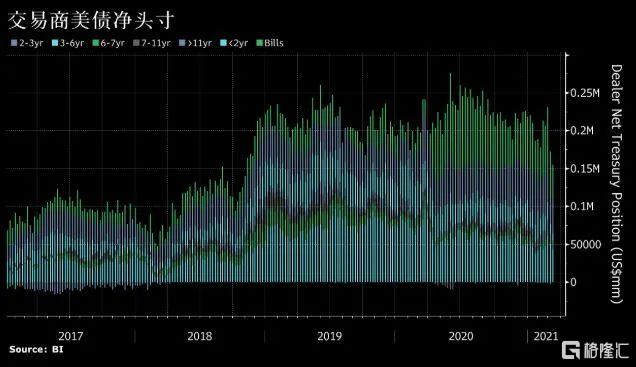The image size is (636, 367).
Task: Click the 0.15M y-axis label
Action: [585, 169]
